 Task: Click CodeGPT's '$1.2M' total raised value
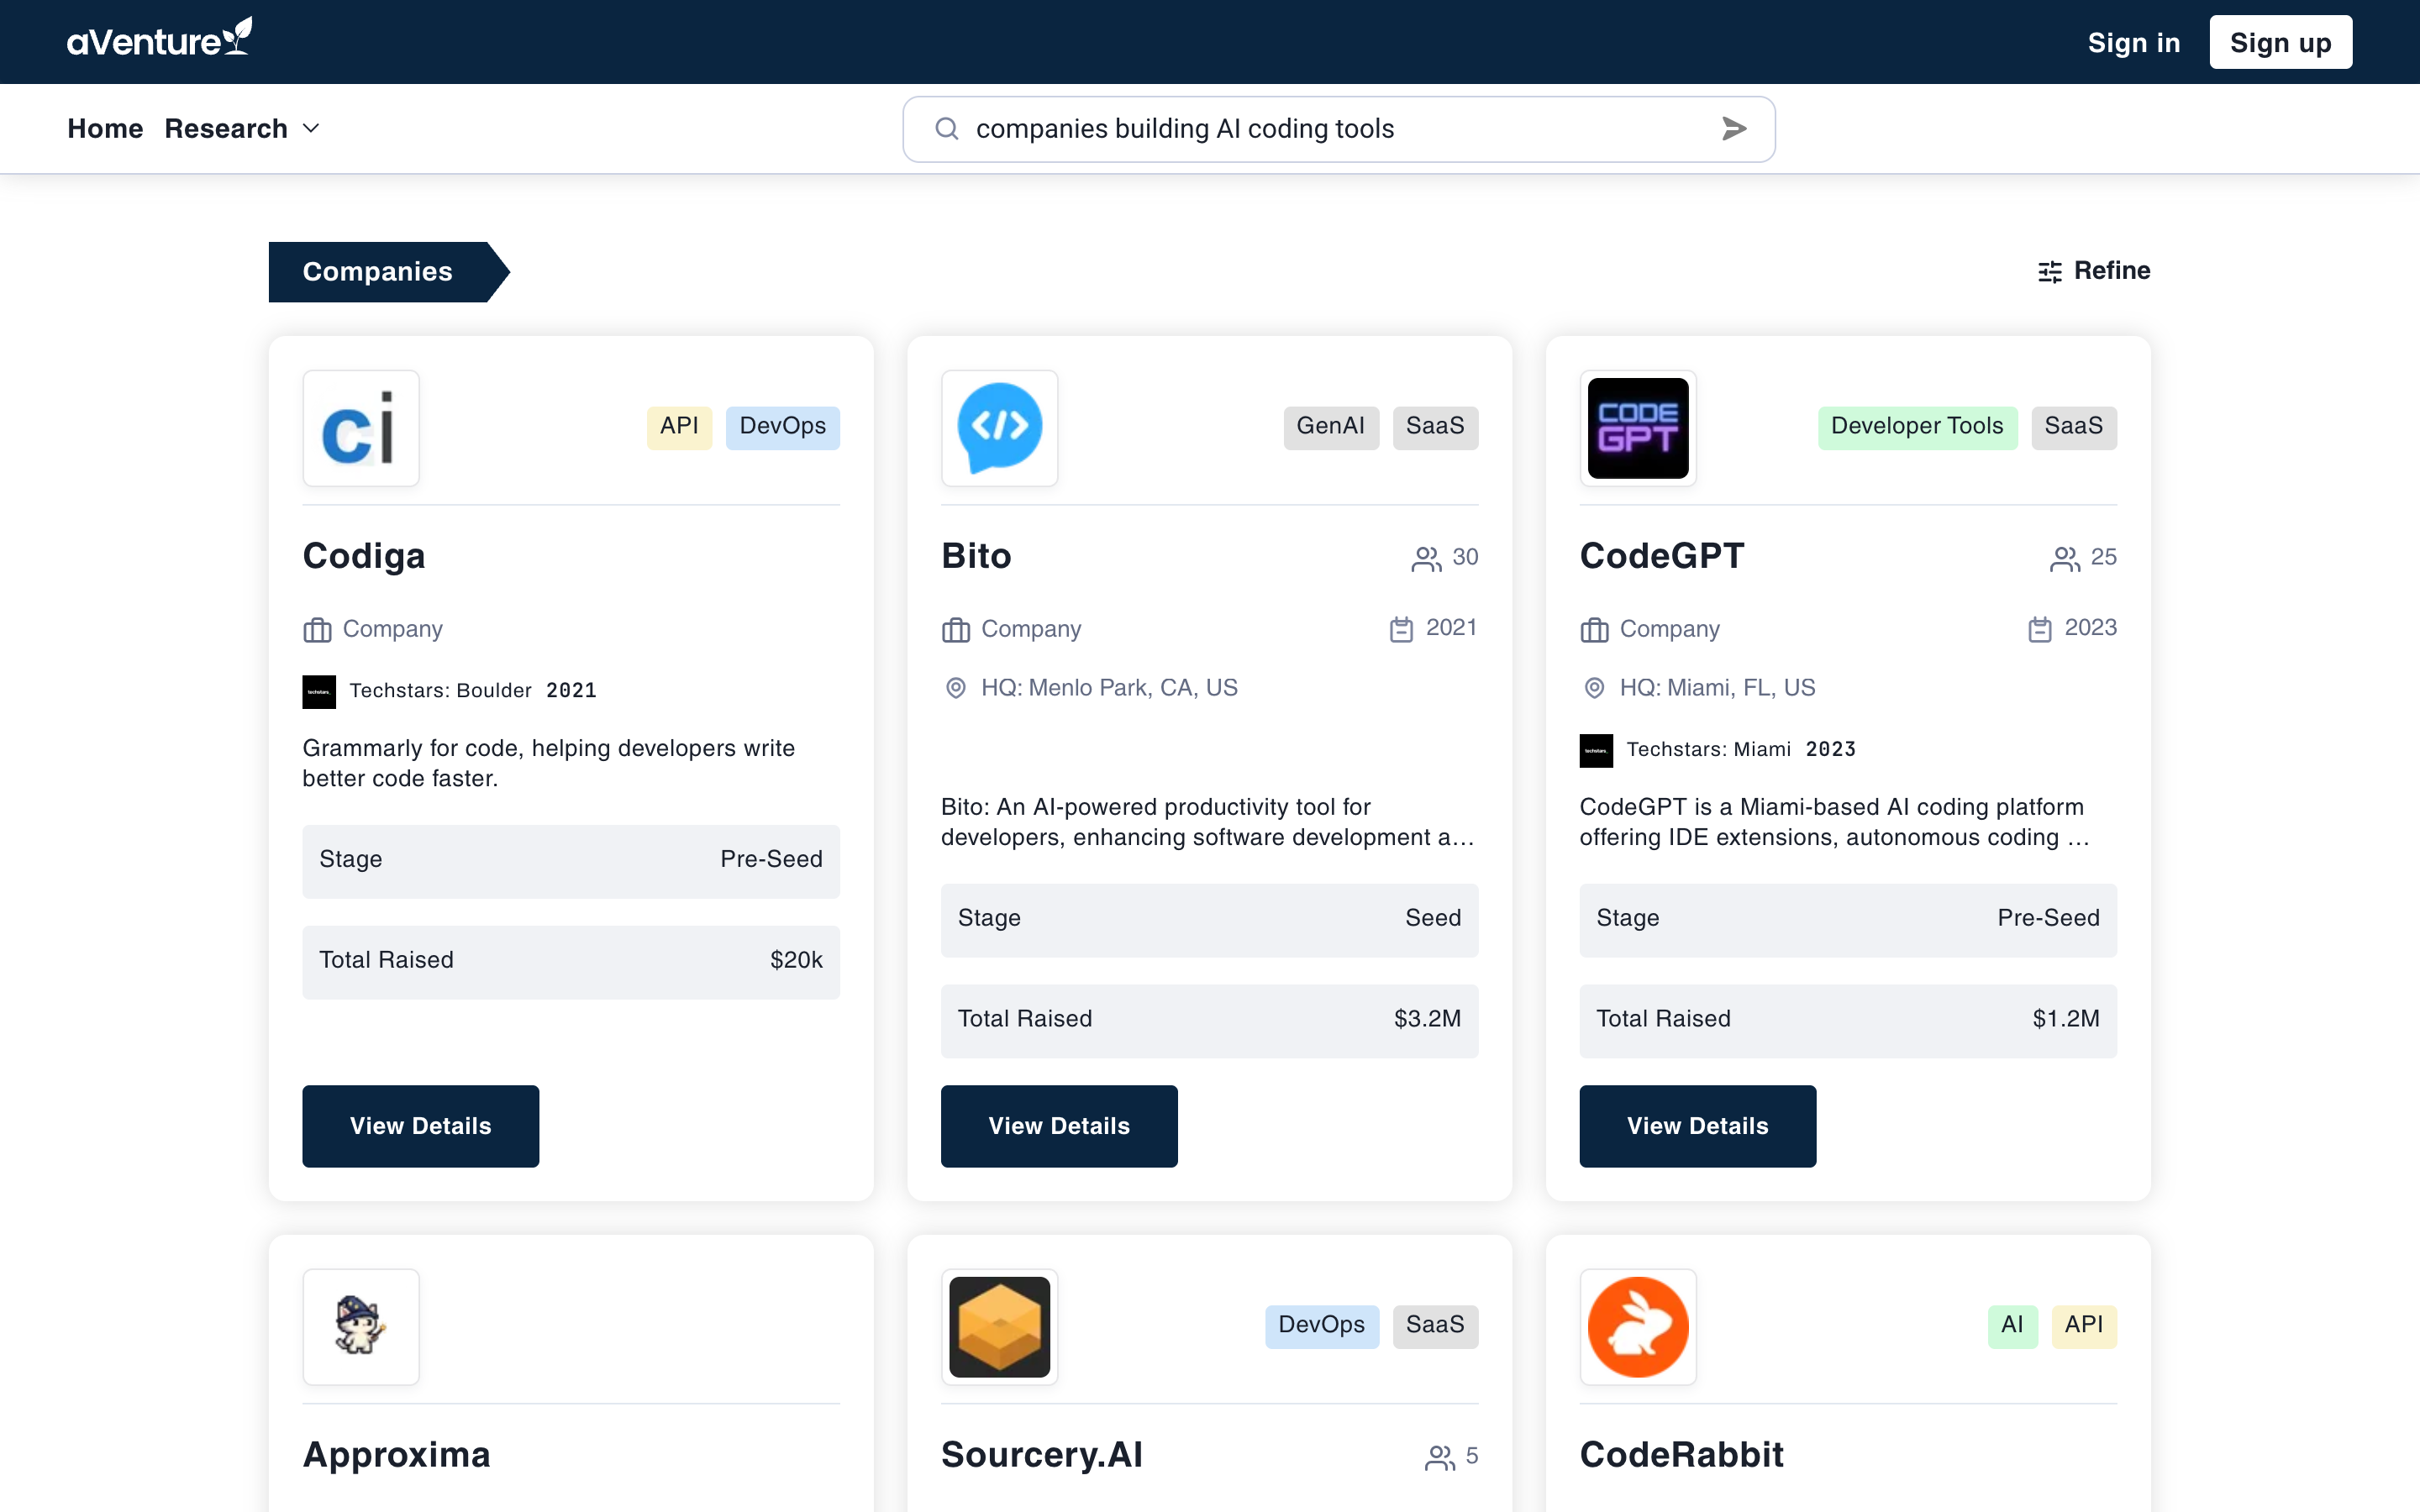pyautogui.click(x=2066, y=1020)
